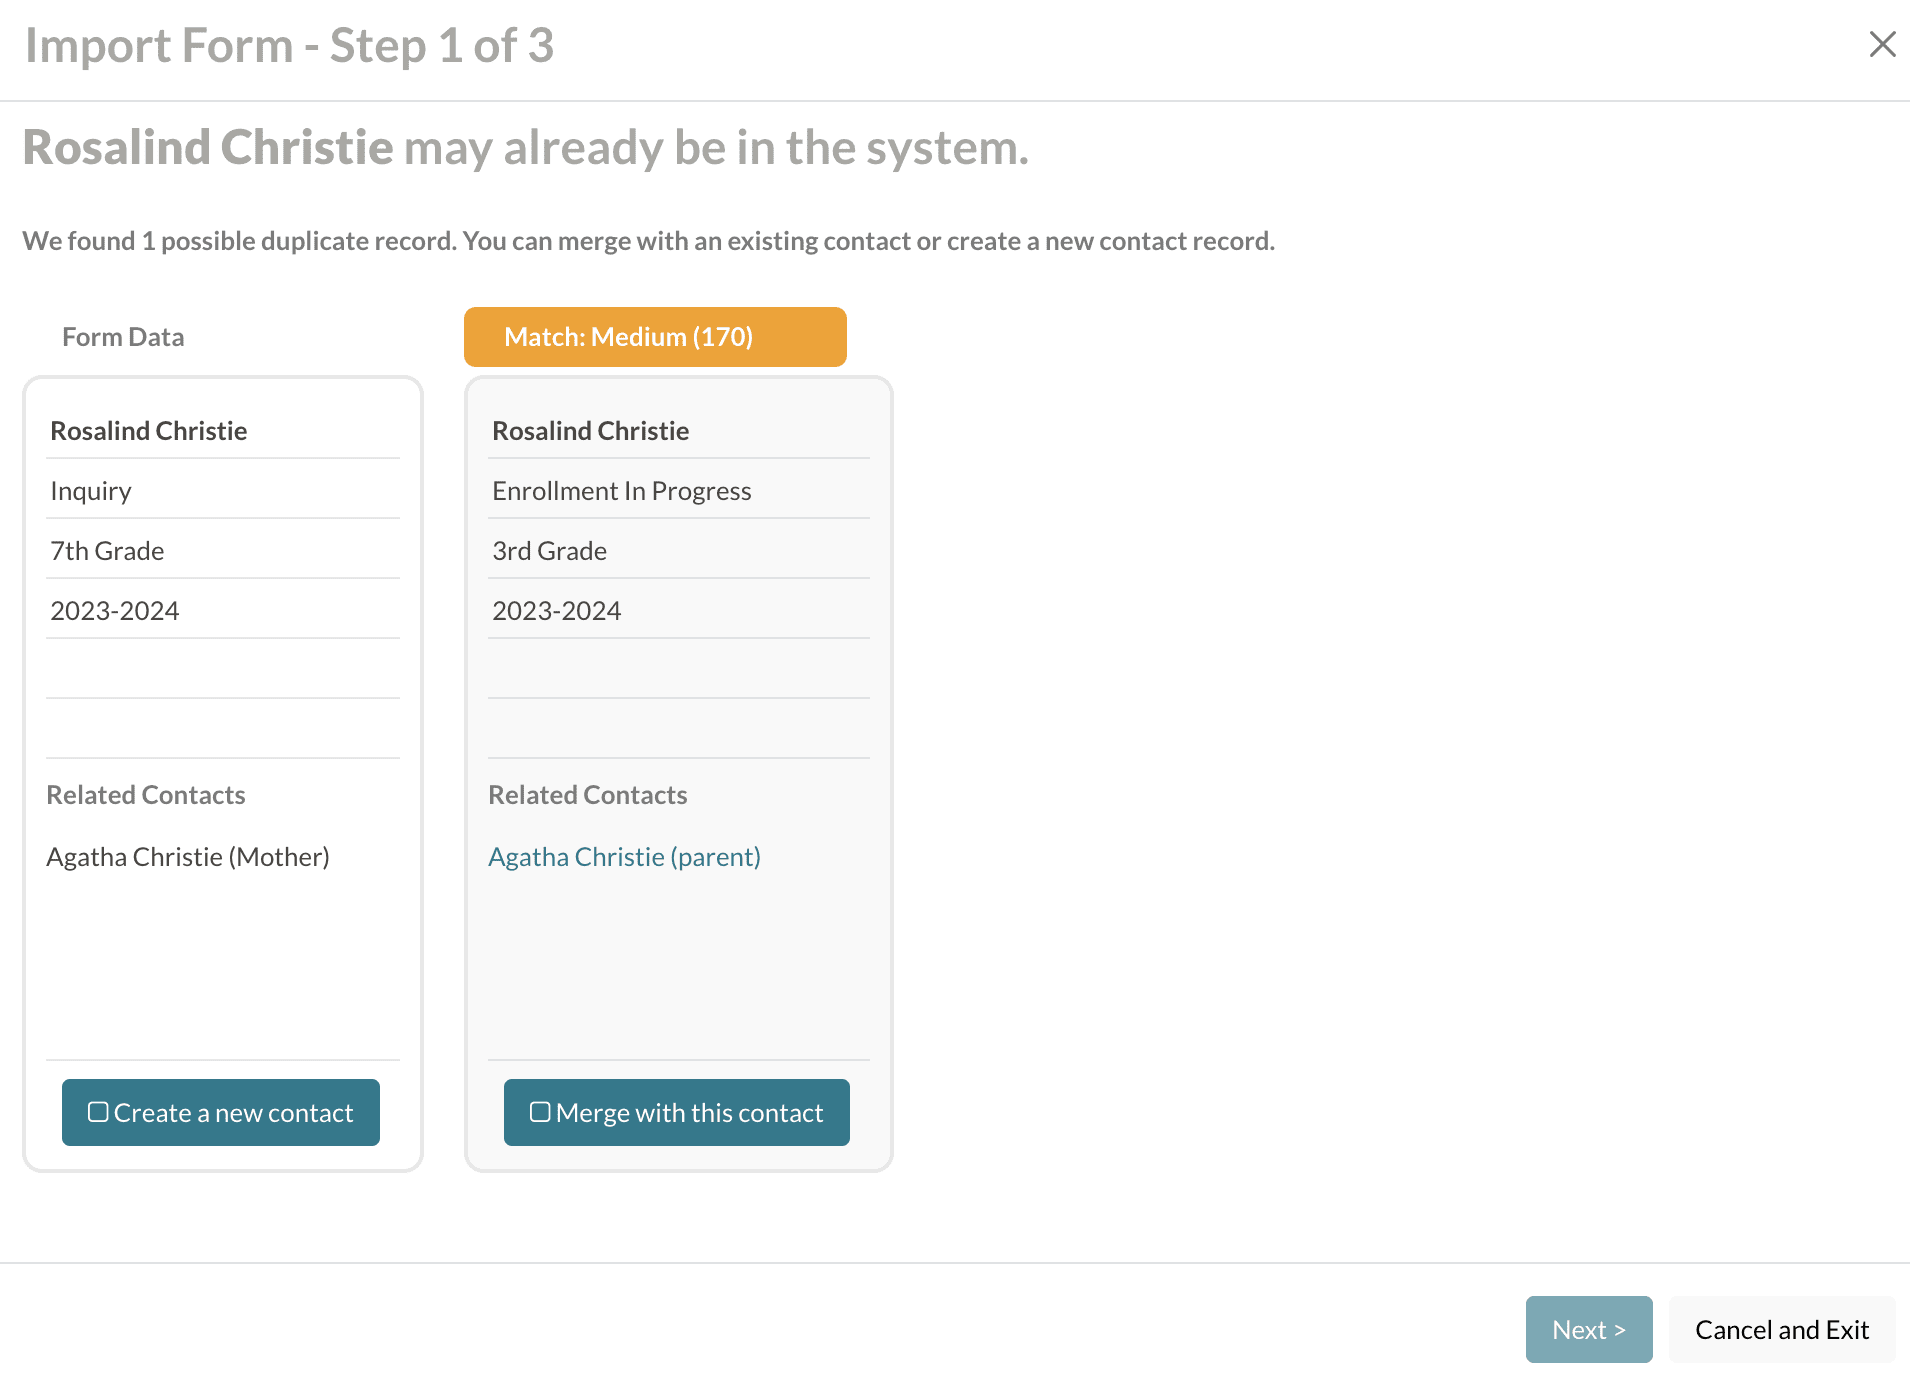Click Rosalind Christie name in Form Data card

[x=149, y=431]
